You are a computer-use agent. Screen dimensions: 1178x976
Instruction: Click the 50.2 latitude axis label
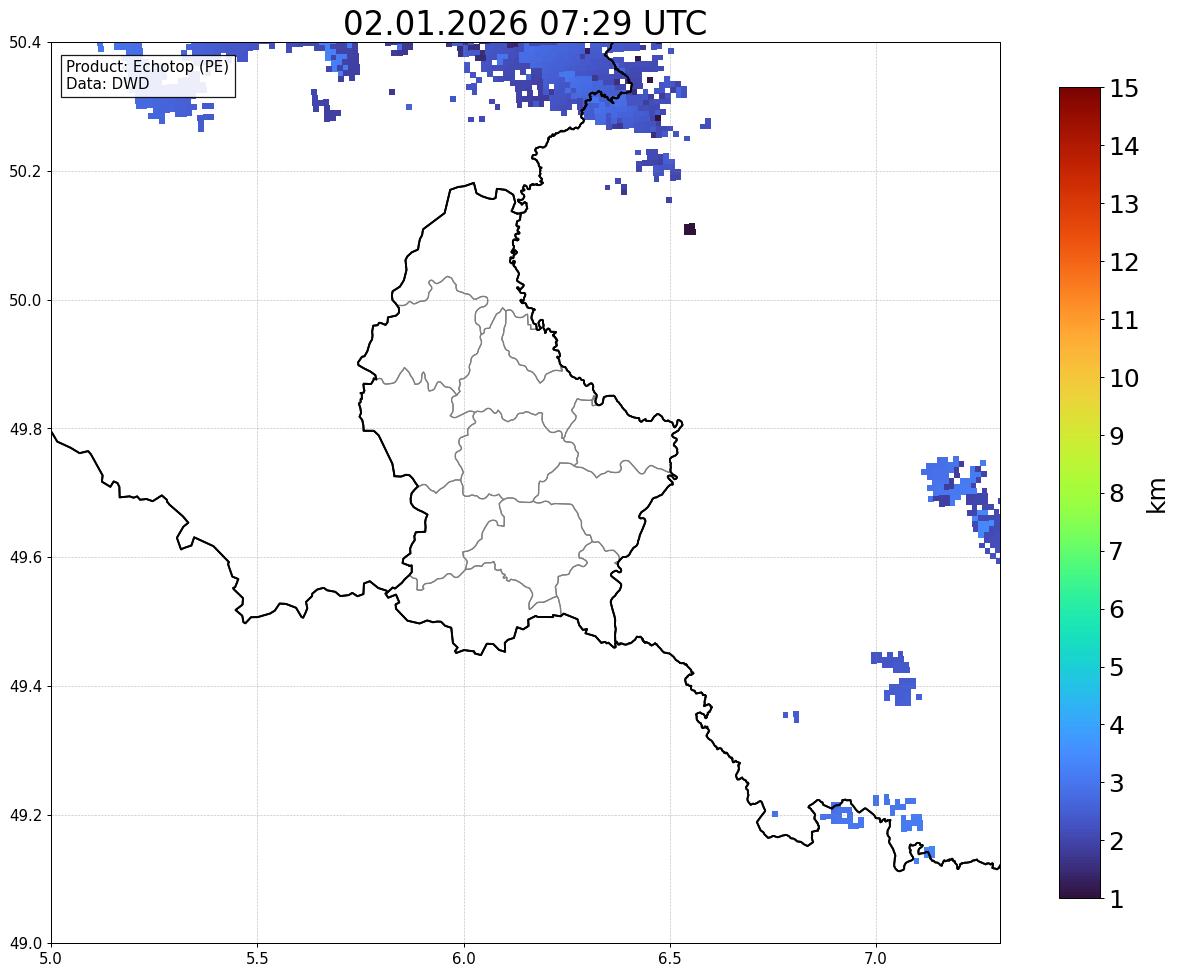tap(25, 171)
